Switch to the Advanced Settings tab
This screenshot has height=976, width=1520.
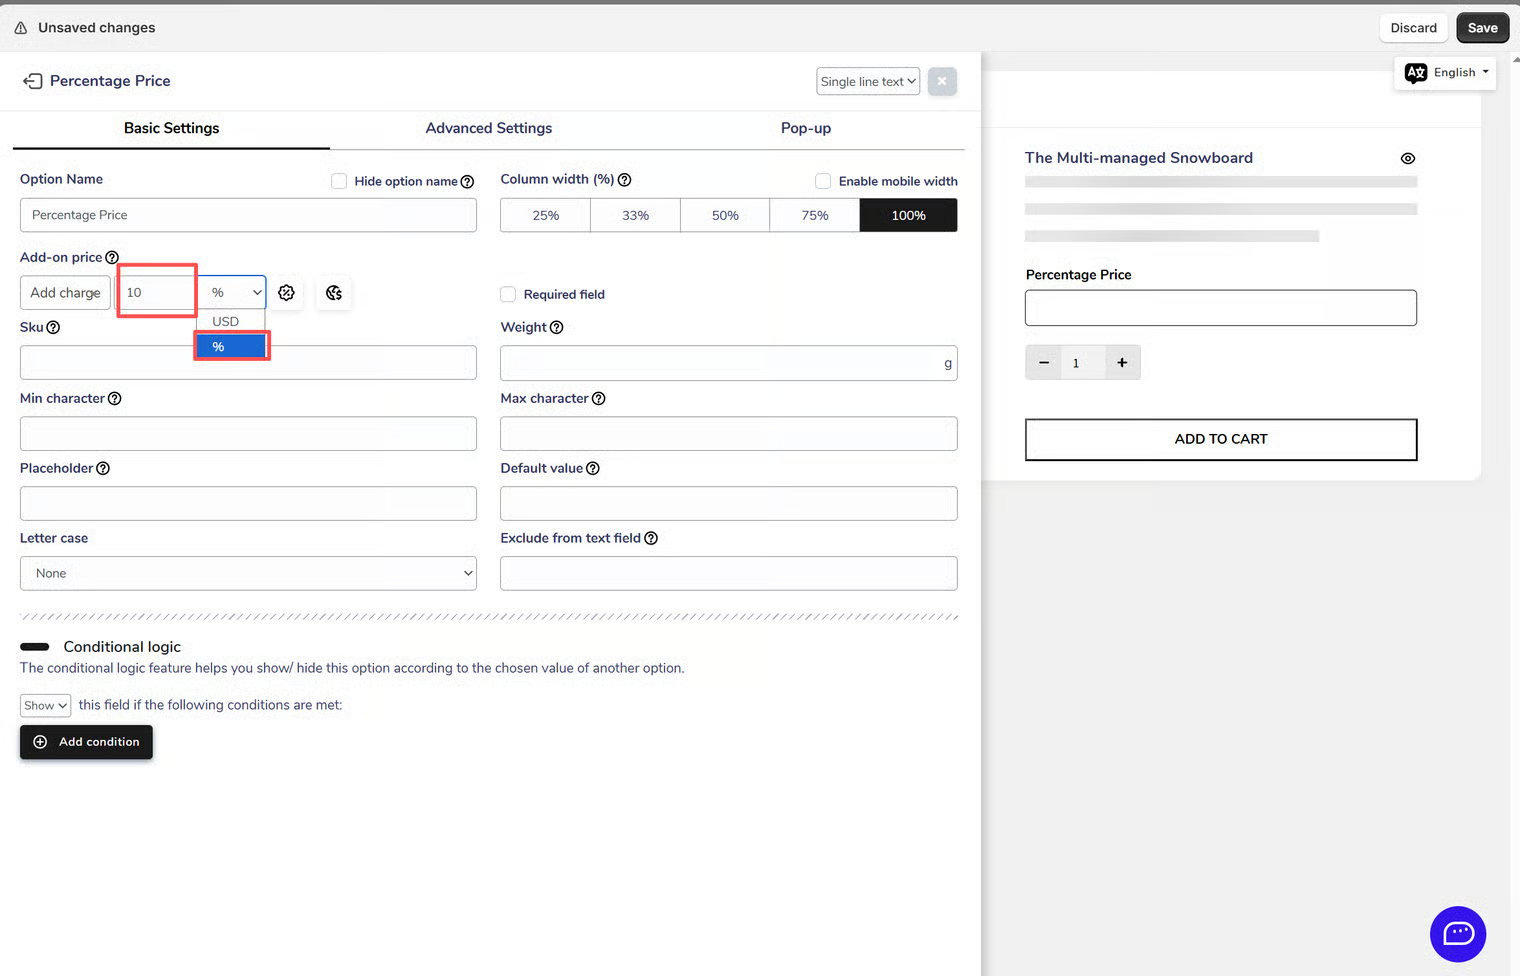point(488,128)
